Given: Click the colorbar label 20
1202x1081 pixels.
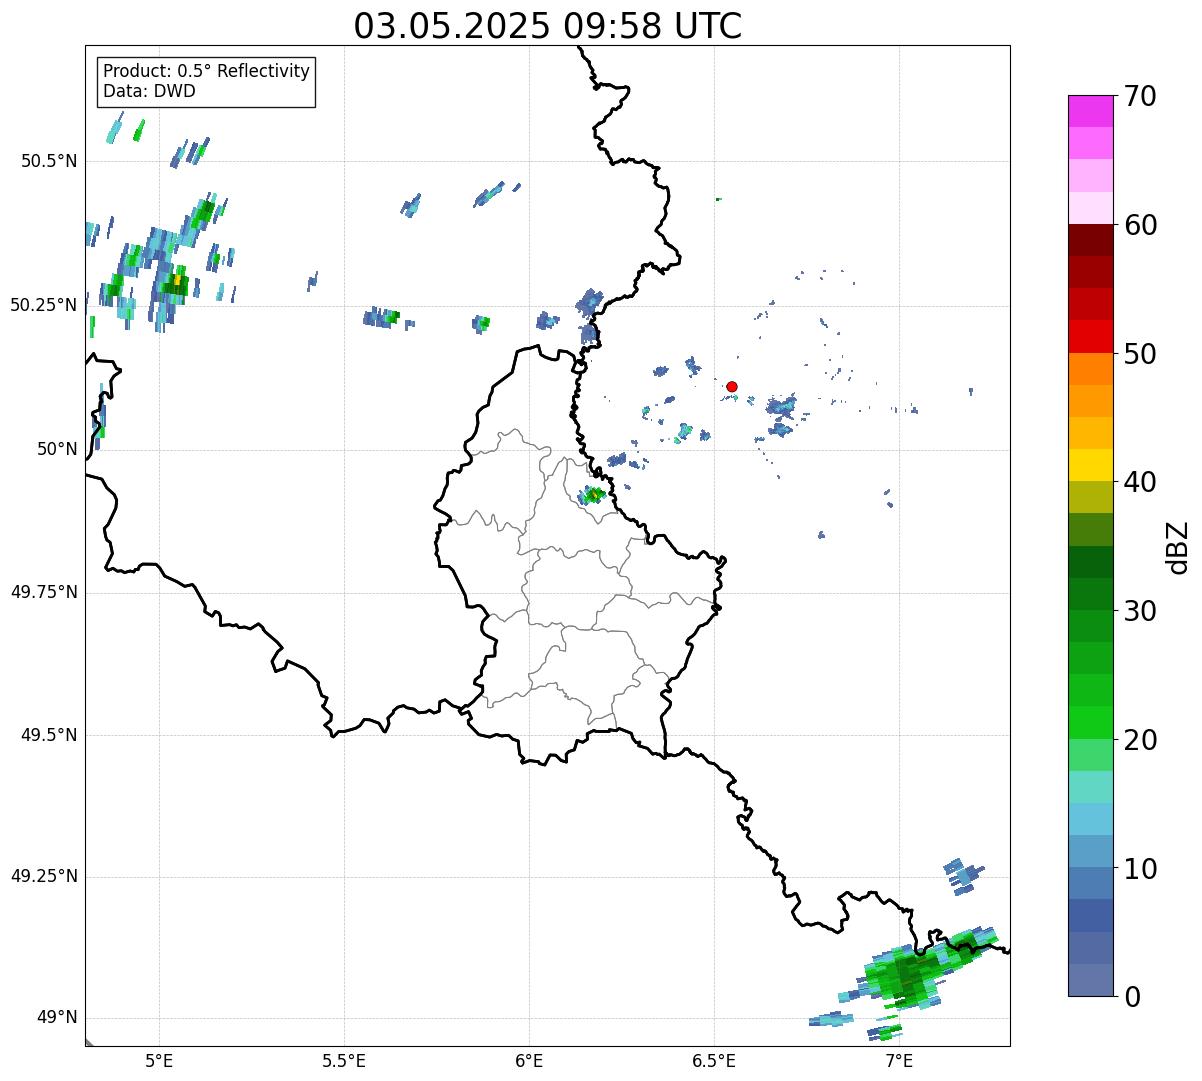Looking at the screenshot, I should (1140, 740).
